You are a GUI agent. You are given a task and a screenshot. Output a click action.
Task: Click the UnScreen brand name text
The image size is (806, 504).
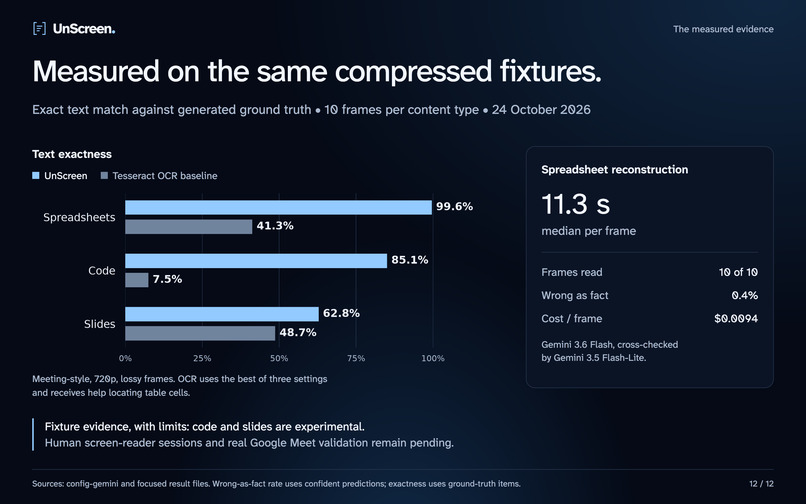[84, 29]
